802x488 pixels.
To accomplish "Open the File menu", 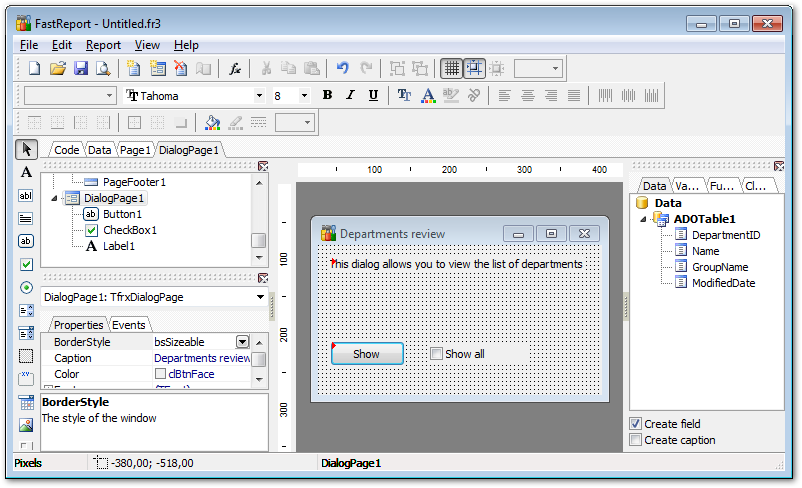I will pos(29,45).
